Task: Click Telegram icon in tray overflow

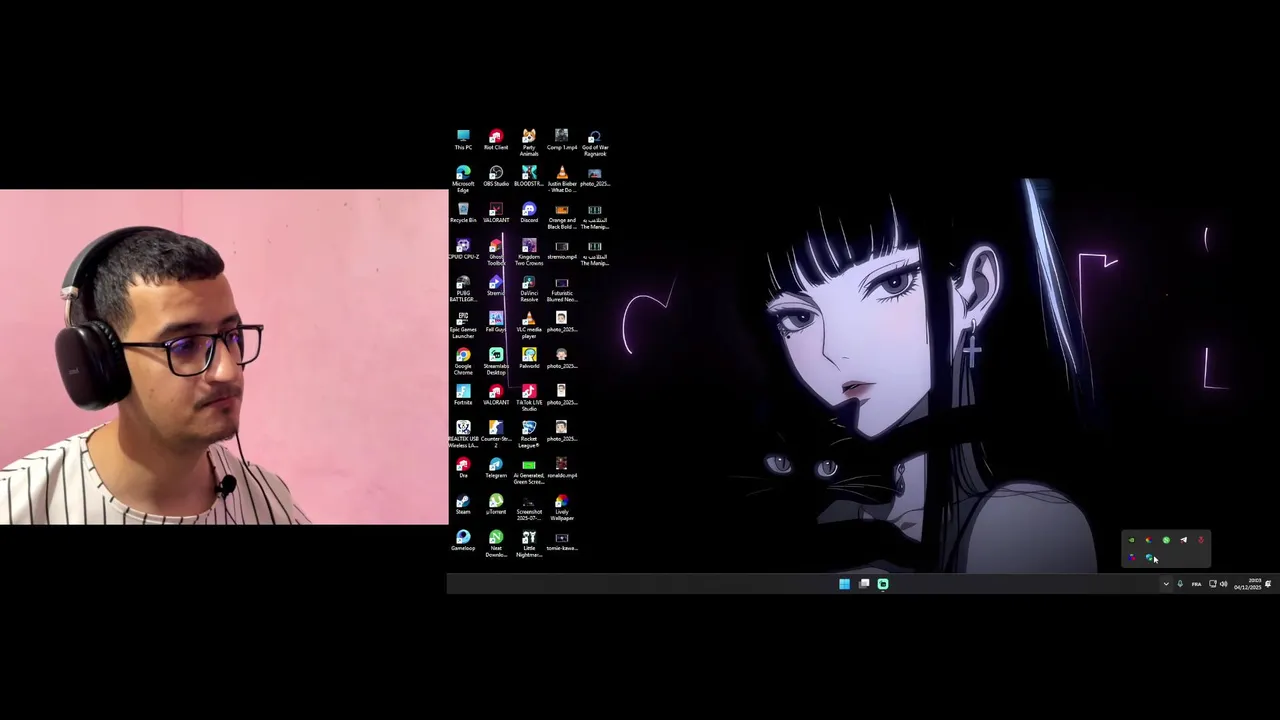Action: 1183,540
